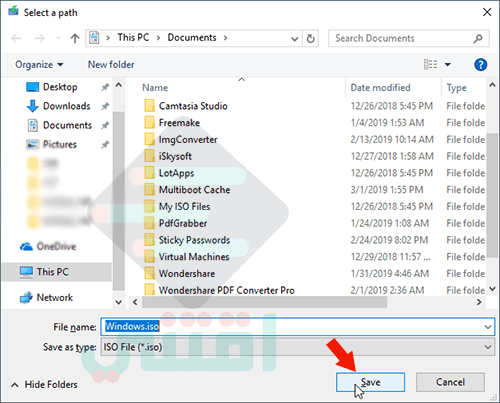Click the file list scroll down arrow
The image size is (500, 403).
tap(492, 289)
